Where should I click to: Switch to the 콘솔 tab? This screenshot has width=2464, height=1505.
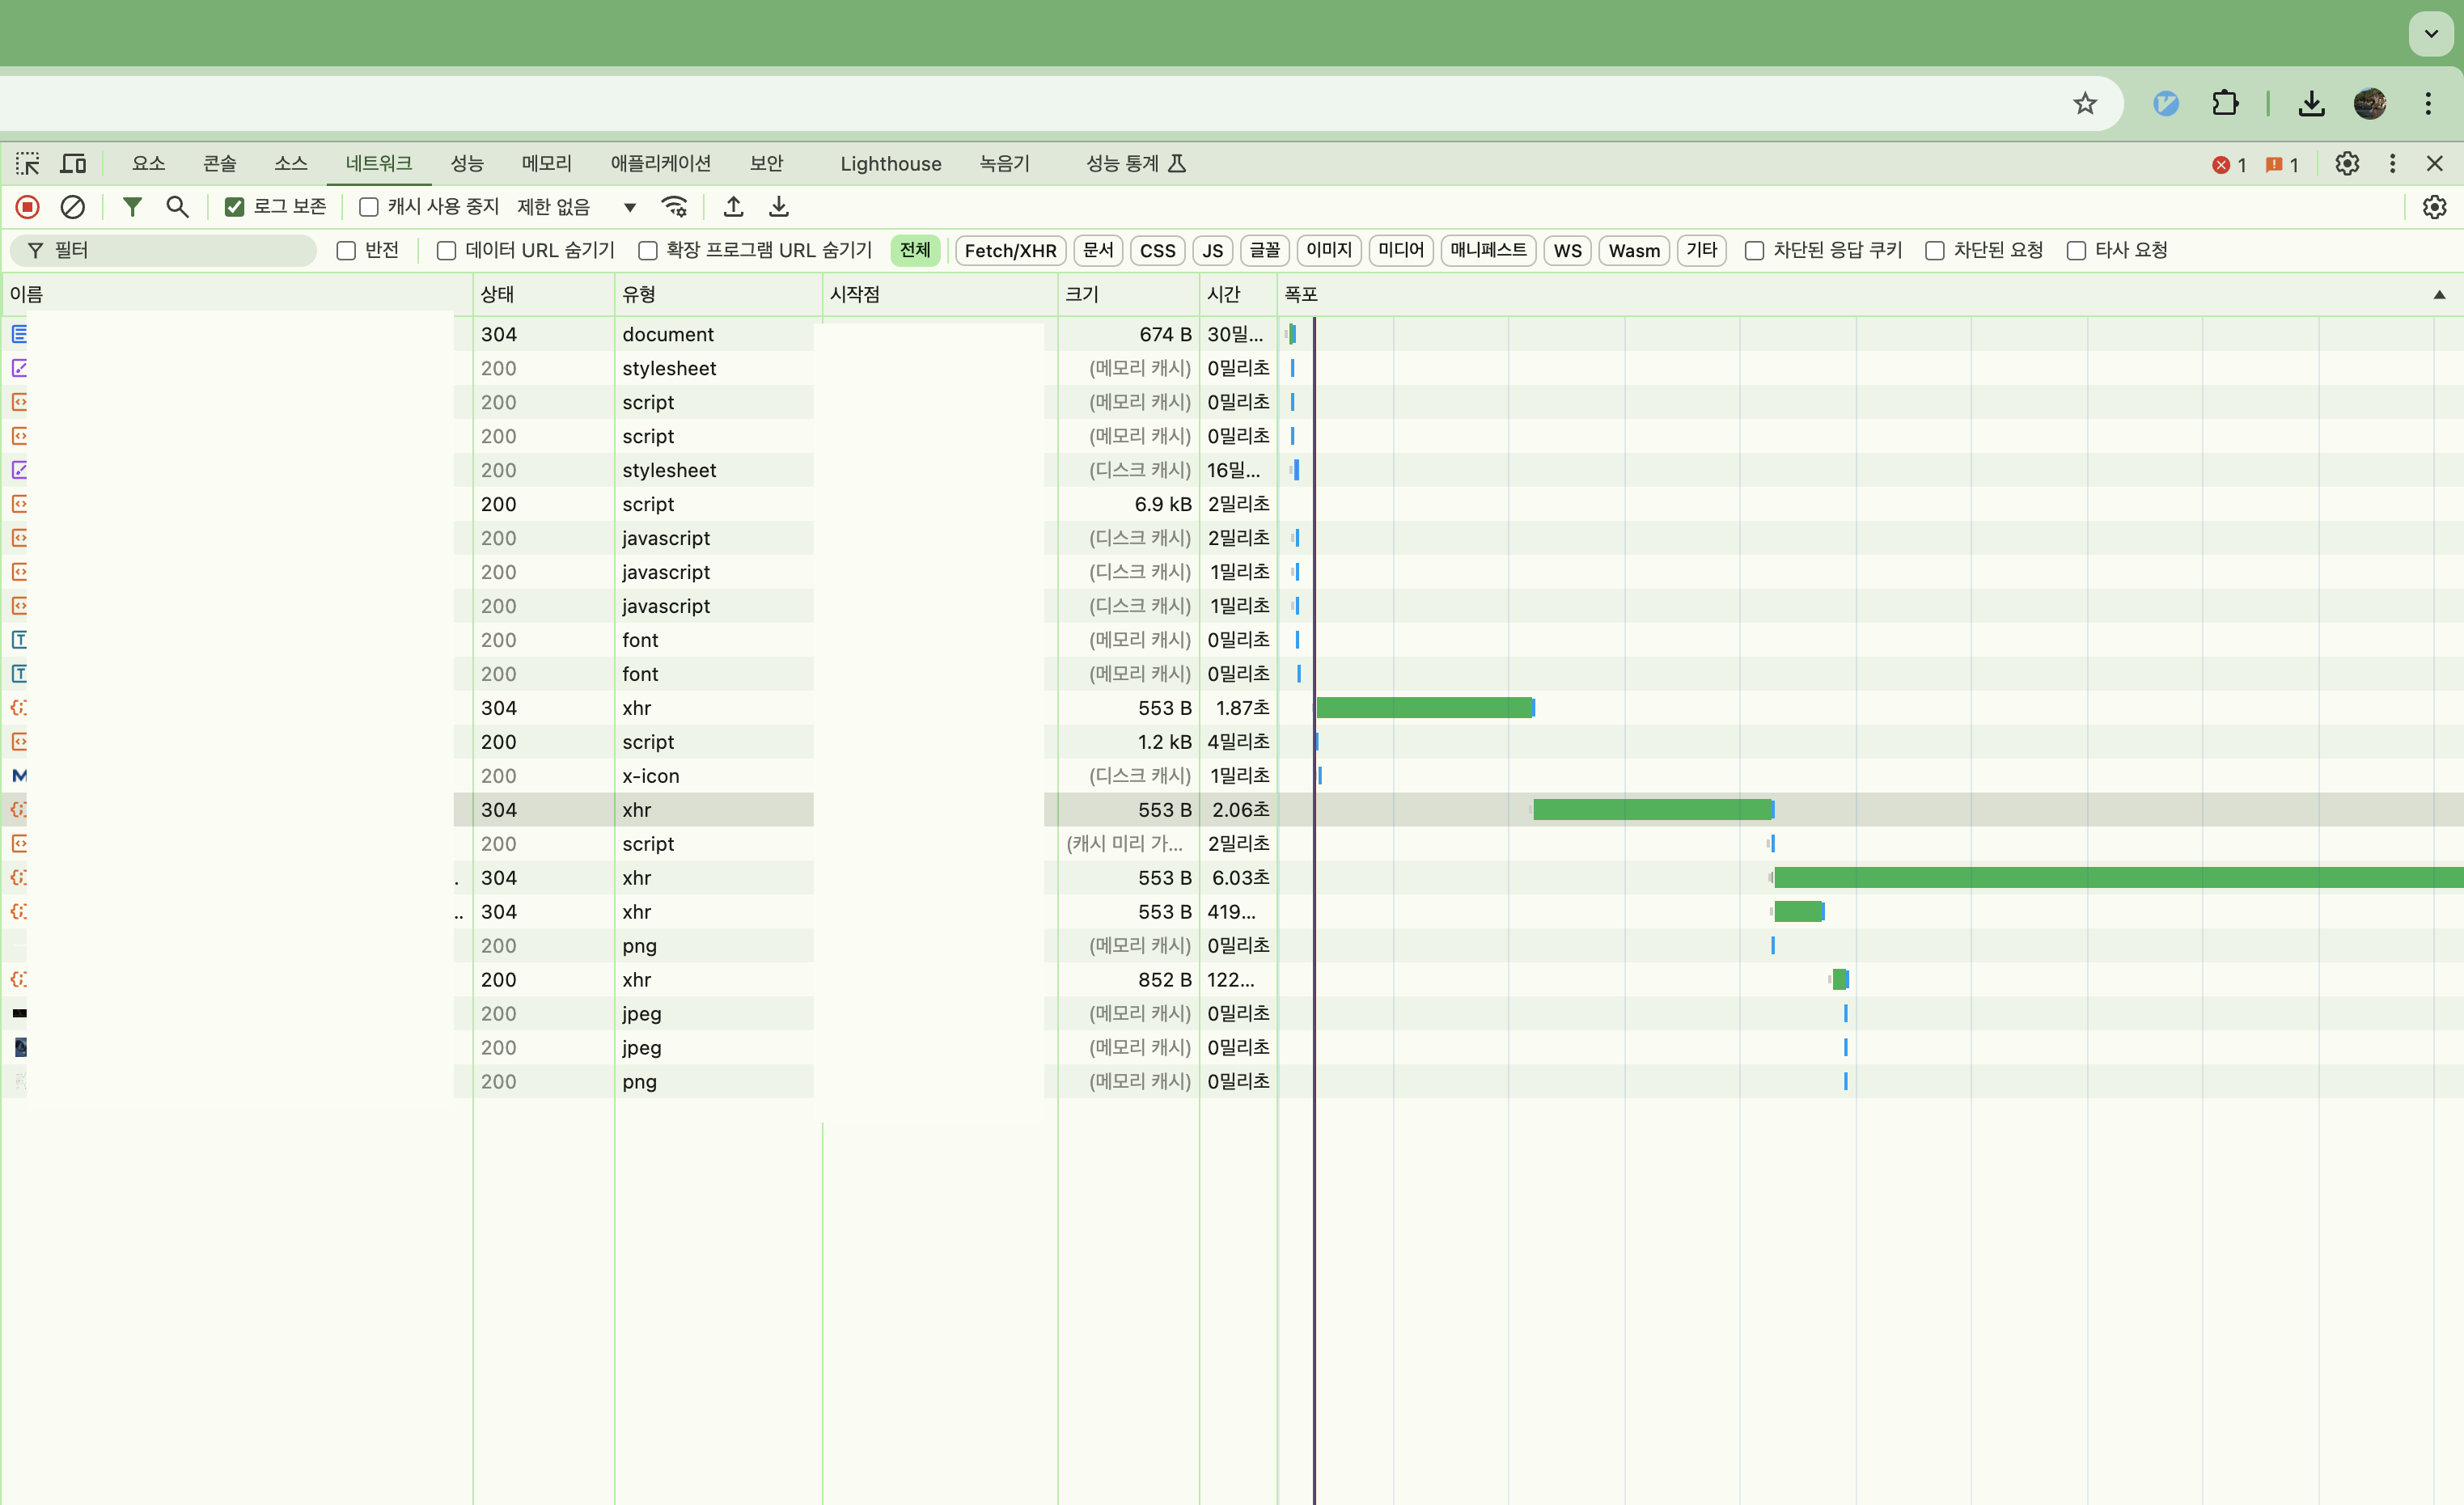click(219, 163)
